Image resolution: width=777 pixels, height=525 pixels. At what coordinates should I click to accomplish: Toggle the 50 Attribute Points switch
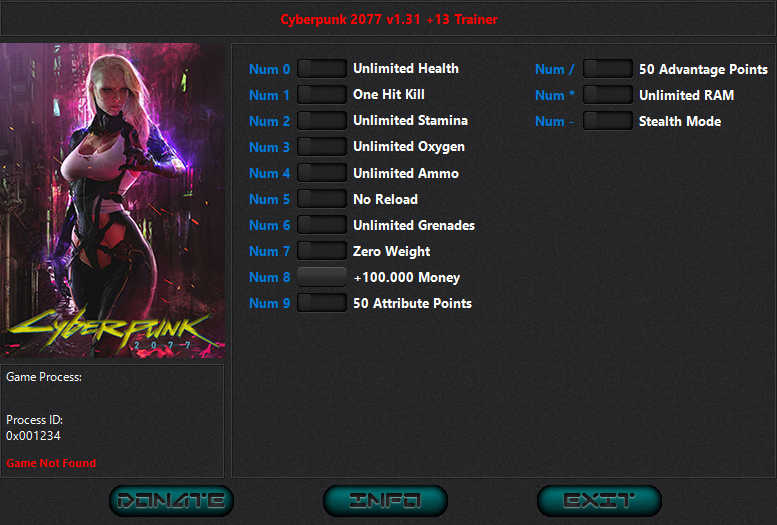(x=322, y=303)
